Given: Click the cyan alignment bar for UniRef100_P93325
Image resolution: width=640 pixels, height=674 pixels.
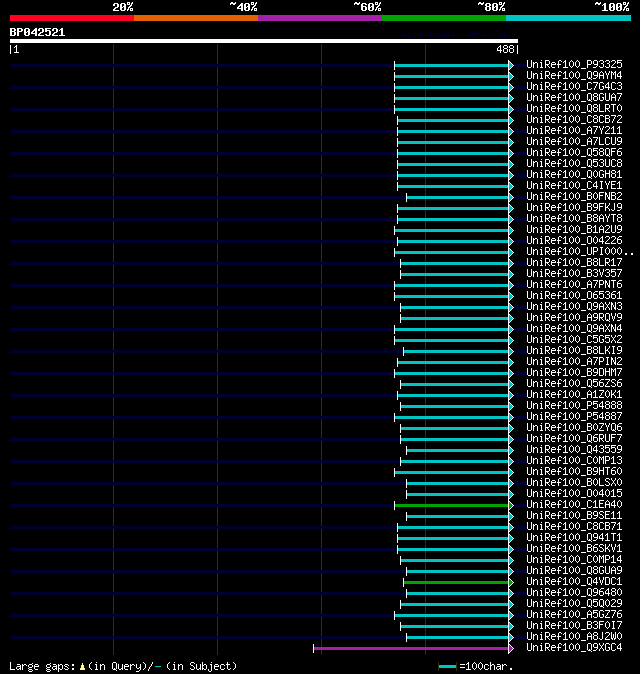Looking at the screenshot, I should coord(452,65).
